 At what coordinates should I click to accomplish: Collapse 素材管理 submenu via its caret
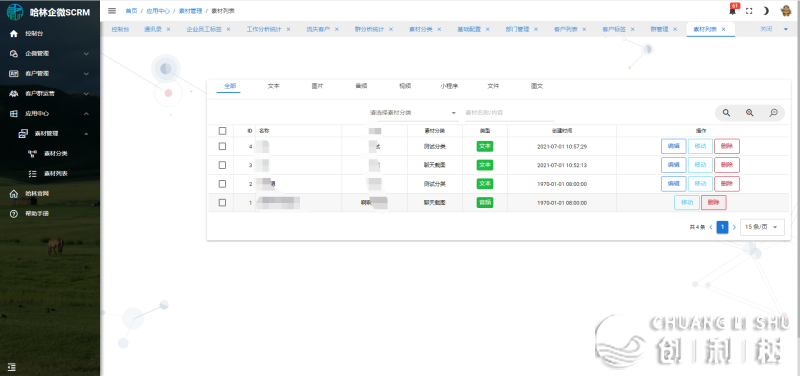point(86,134)
